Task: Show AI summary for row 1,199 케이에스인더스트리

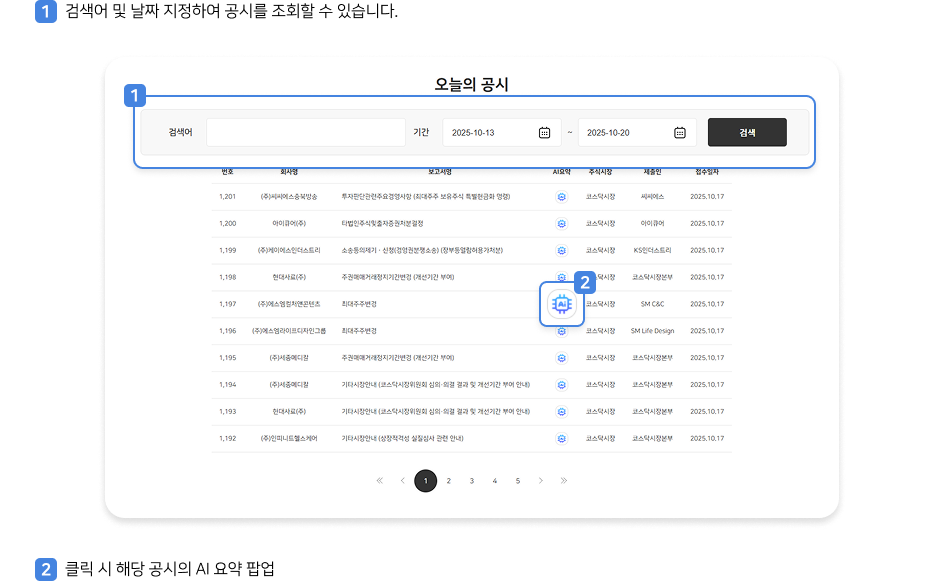Action: [562, 250]
